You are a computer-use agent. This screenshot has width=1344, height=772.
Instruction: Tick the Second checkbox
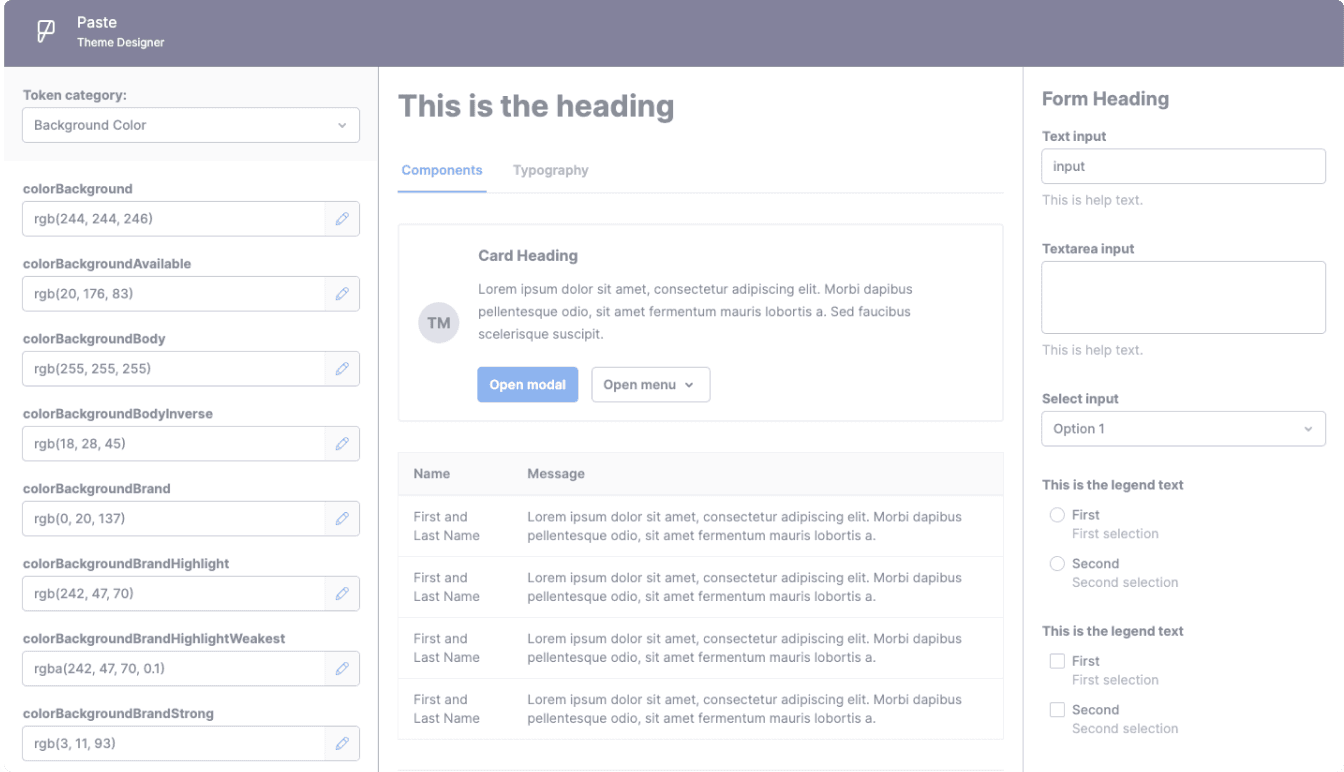click(1057, 710)
